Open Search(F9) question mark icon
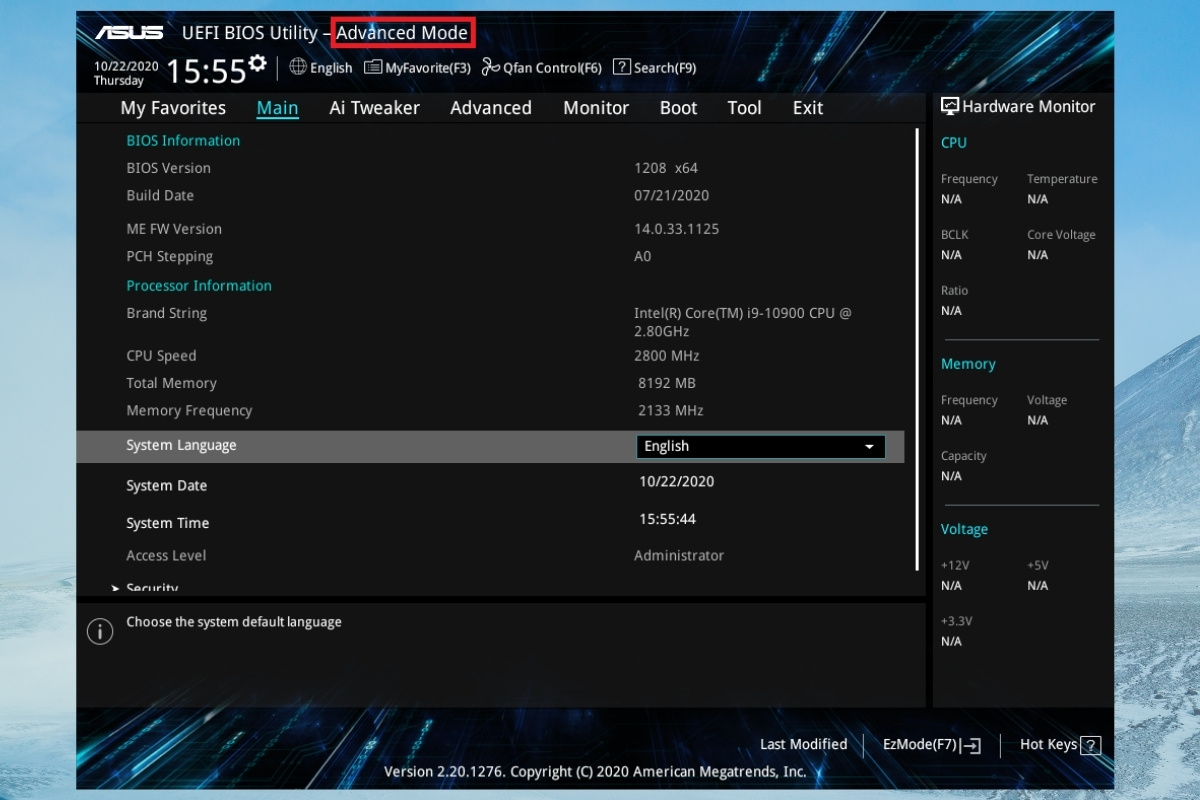 click(621, 67)
